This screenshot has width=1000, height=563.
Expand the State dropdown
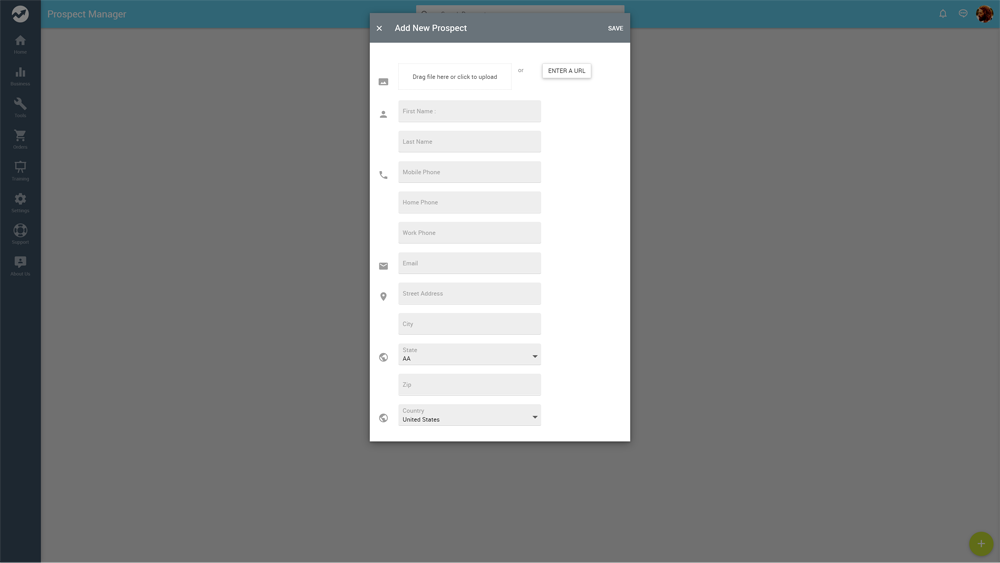click(x=469, y=355)
